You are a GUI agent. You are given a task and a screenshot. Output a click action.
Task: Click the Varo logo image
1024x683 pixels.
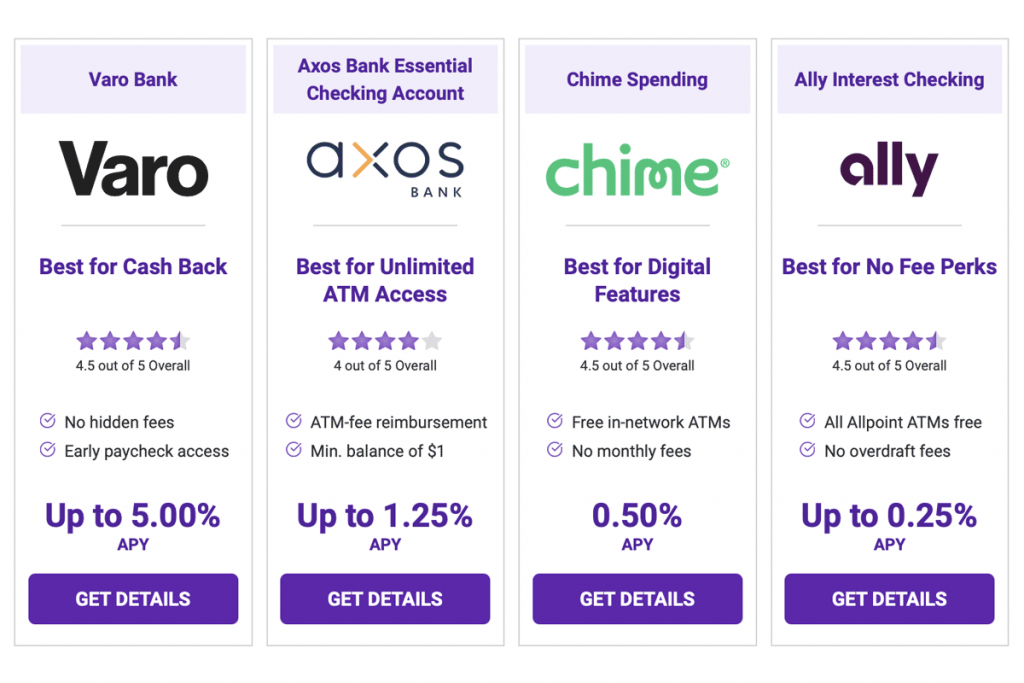pyautogui.click(x=133, y=169)
